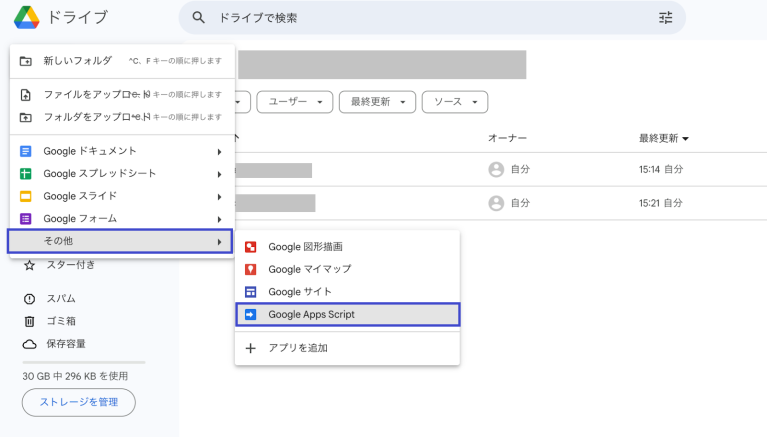Choose ファイルをアップロード menu entry
Screen dimensions: 767x437
[x=122, y=94]
